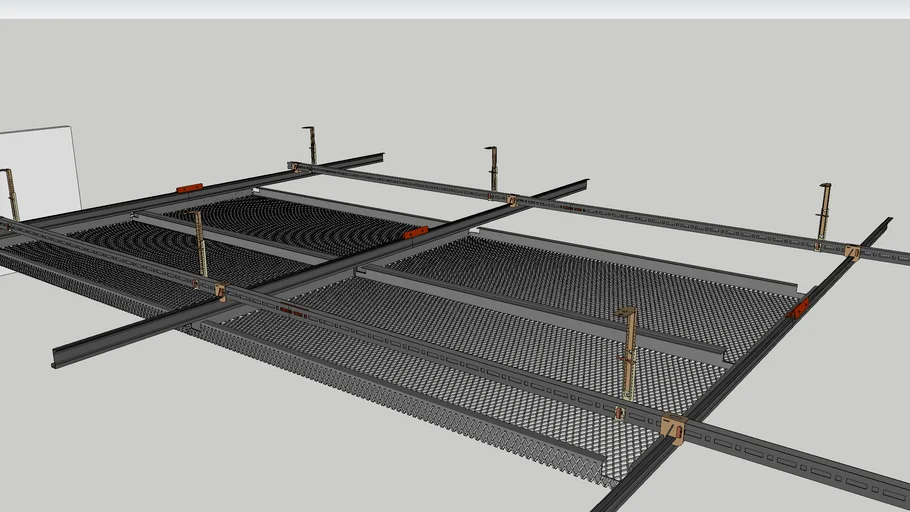910x512 pixels.
Task: Click the hanger rod at the far left edge
Action: tap(11, 193)
